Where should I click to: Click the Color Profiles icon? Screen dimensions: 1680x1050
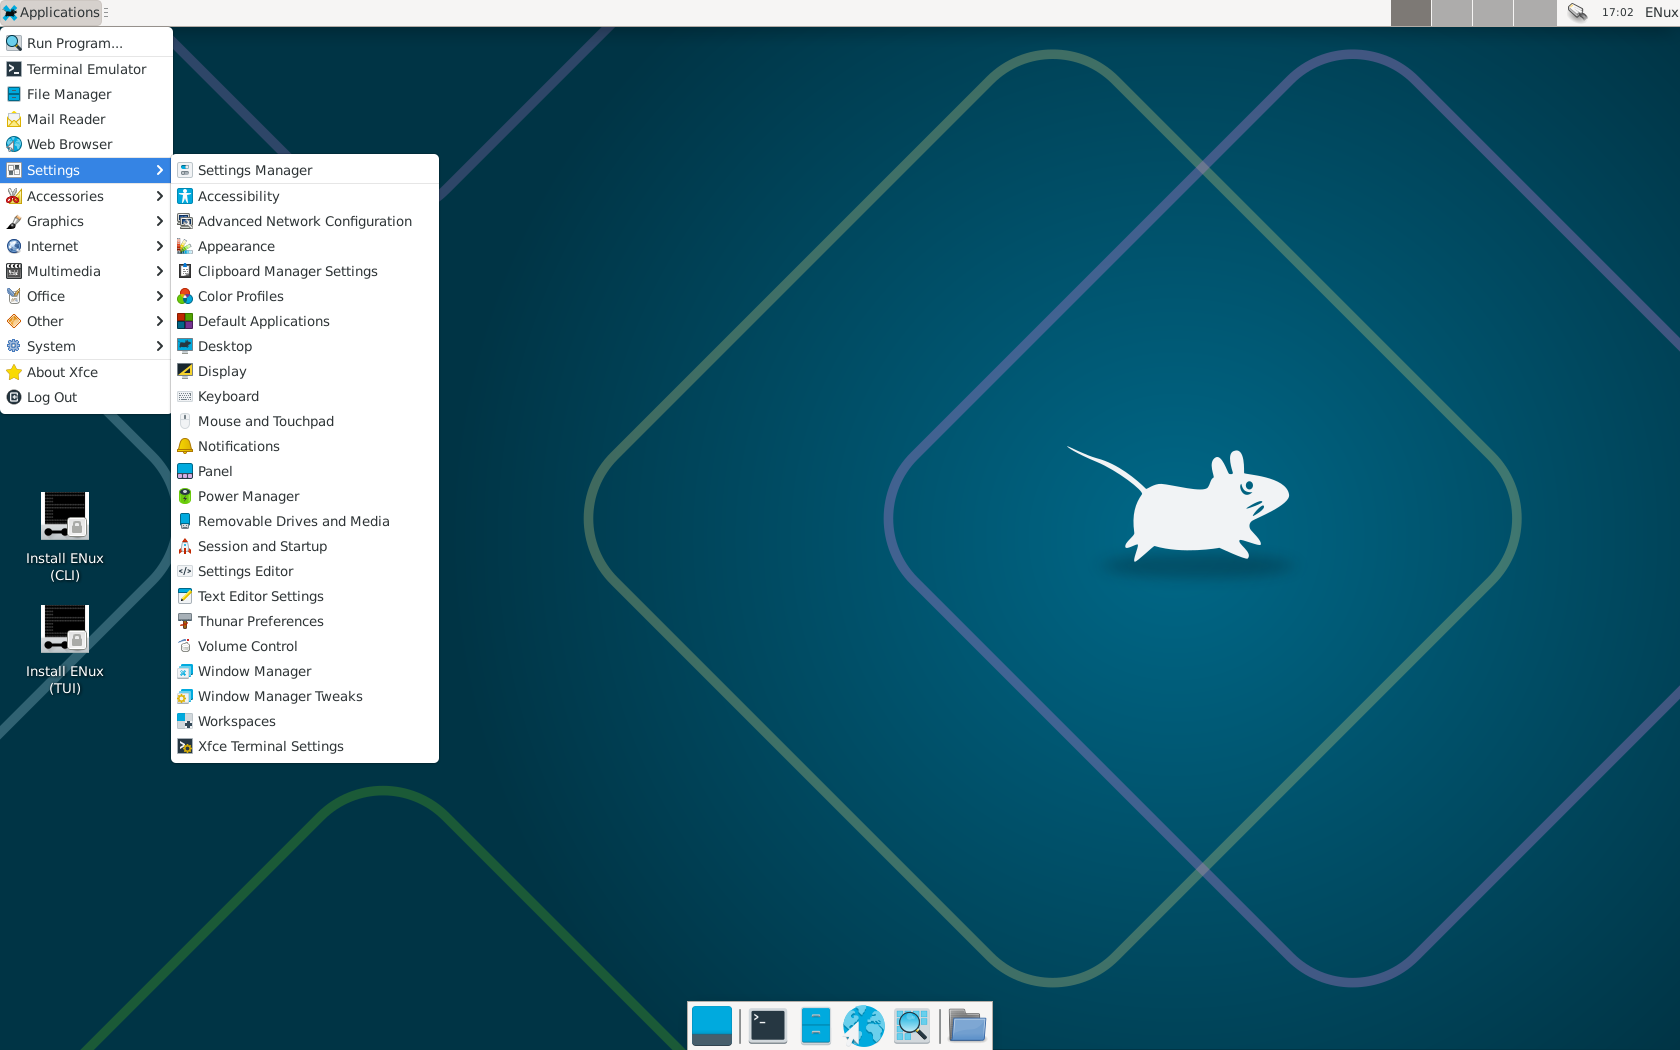tap(185, 296)
